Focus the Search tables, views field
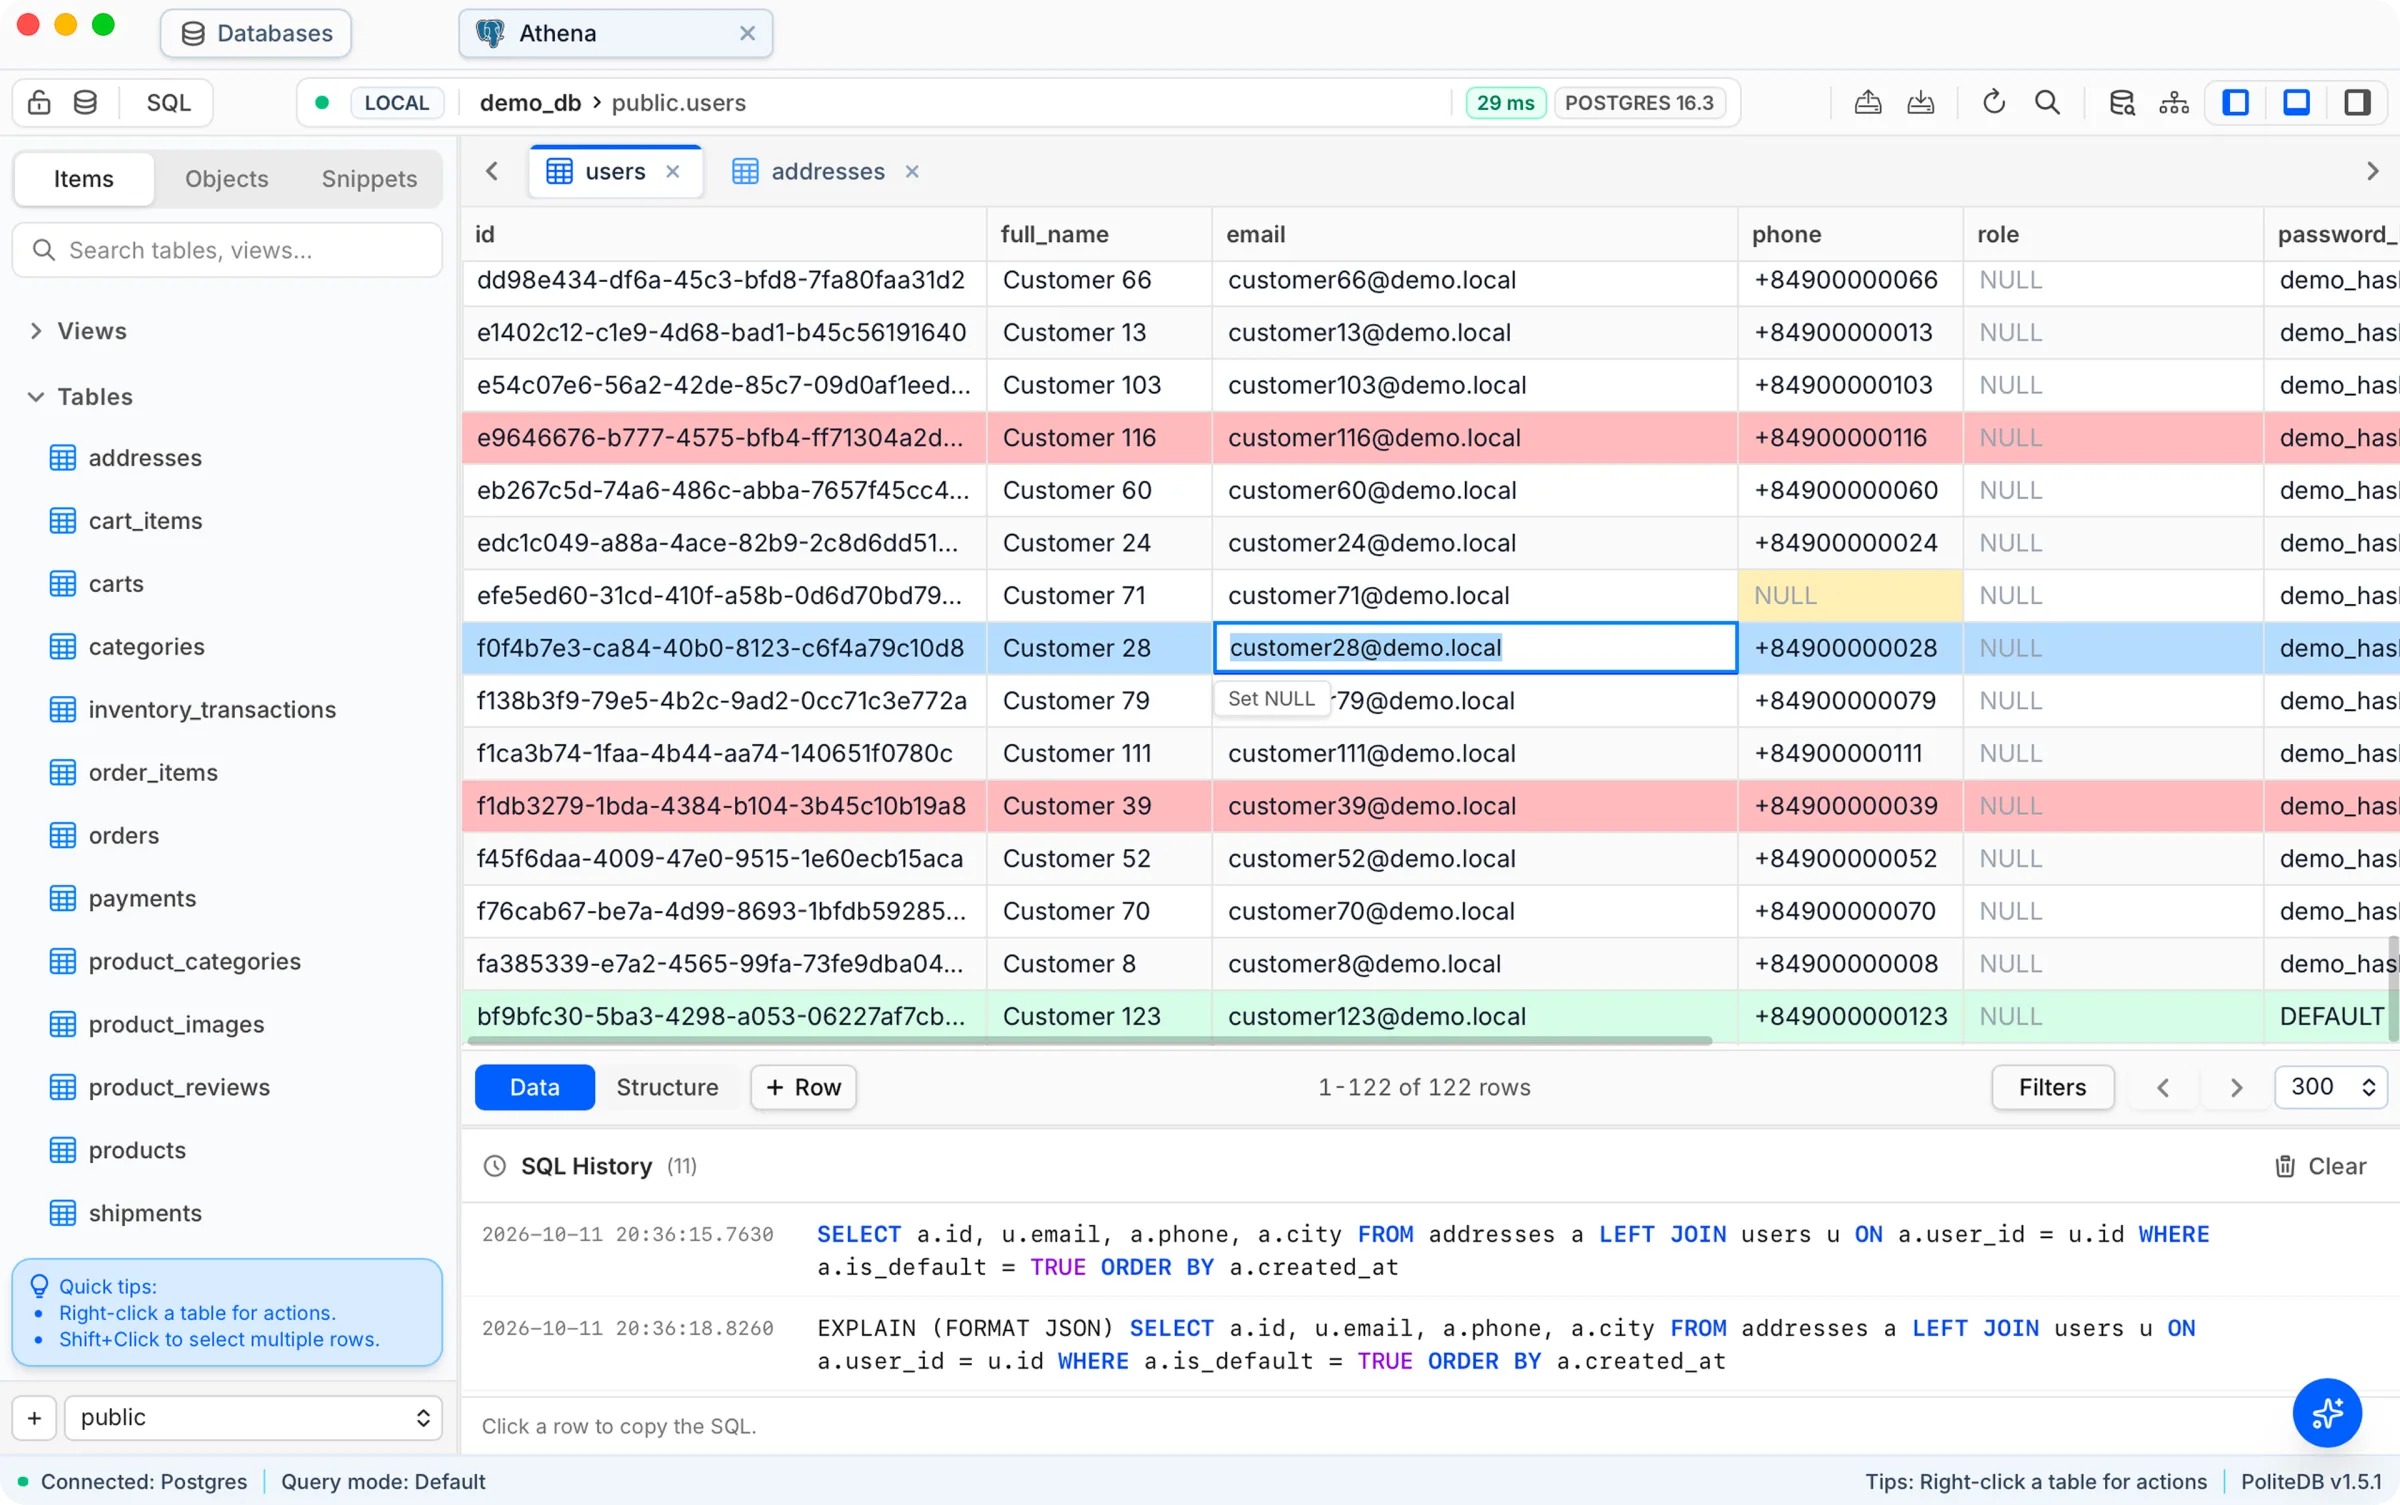This screenshot has height=1505, width=2400. click(x=227, y=250)
